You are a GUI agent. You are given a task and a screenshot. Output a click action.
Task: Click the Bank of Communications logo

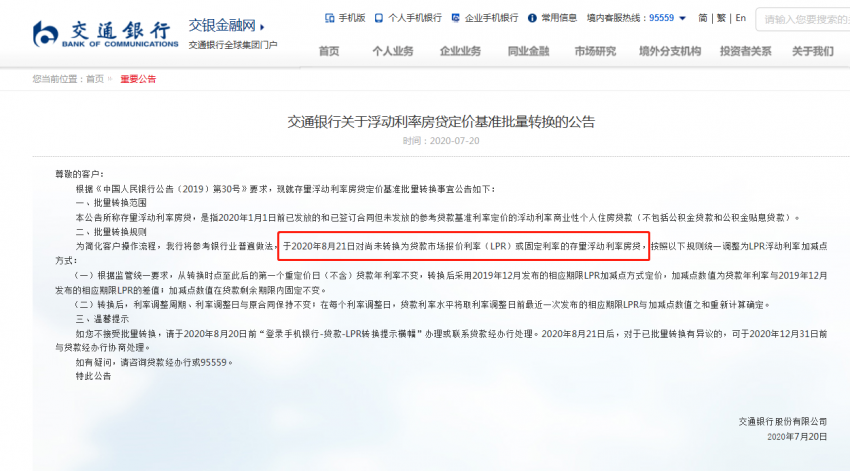click(x=105, y=35)
